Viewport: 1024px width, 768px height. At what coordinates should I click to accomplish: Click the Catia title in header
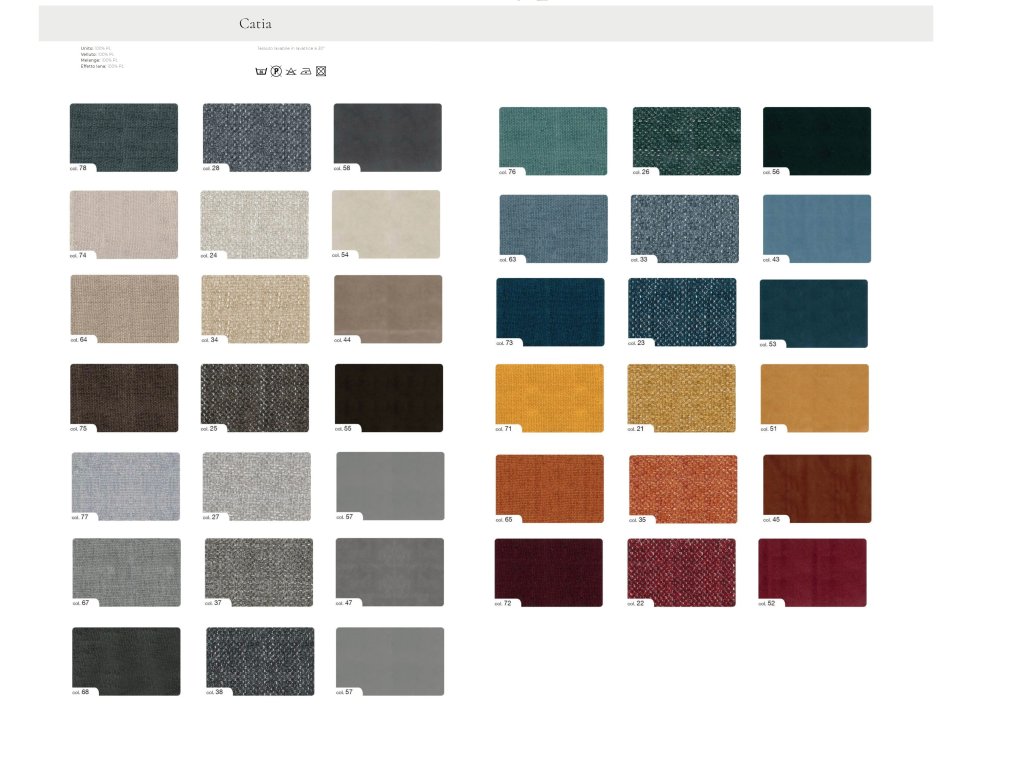point(255,23)
